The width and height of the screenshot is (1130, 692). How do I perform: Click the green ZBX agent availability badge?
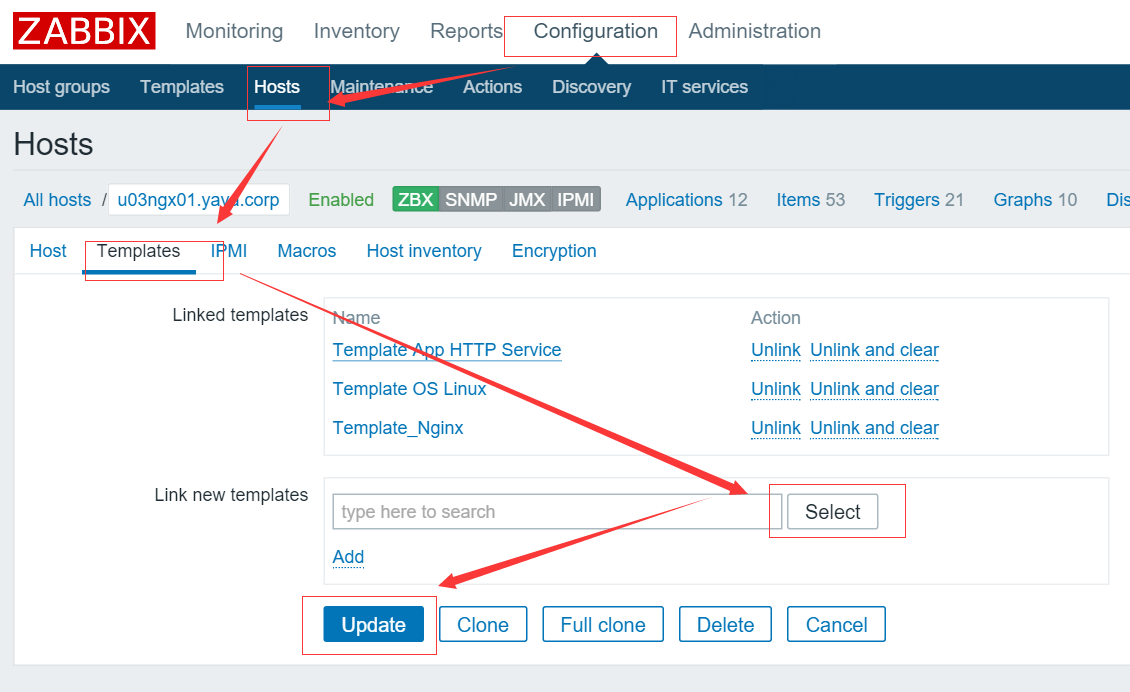coord(415,199)
